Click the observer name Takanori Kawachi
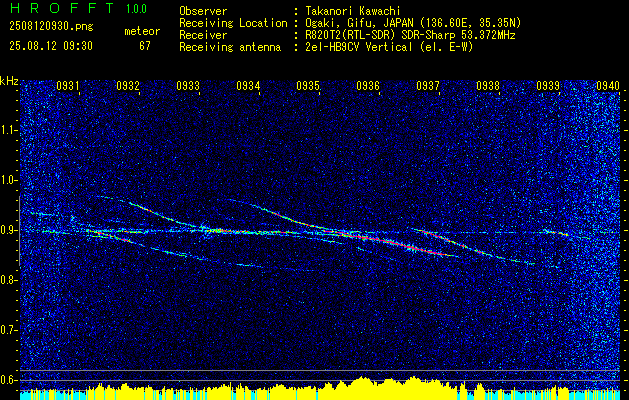The image size is (629, 400). (x=353, y=12)
